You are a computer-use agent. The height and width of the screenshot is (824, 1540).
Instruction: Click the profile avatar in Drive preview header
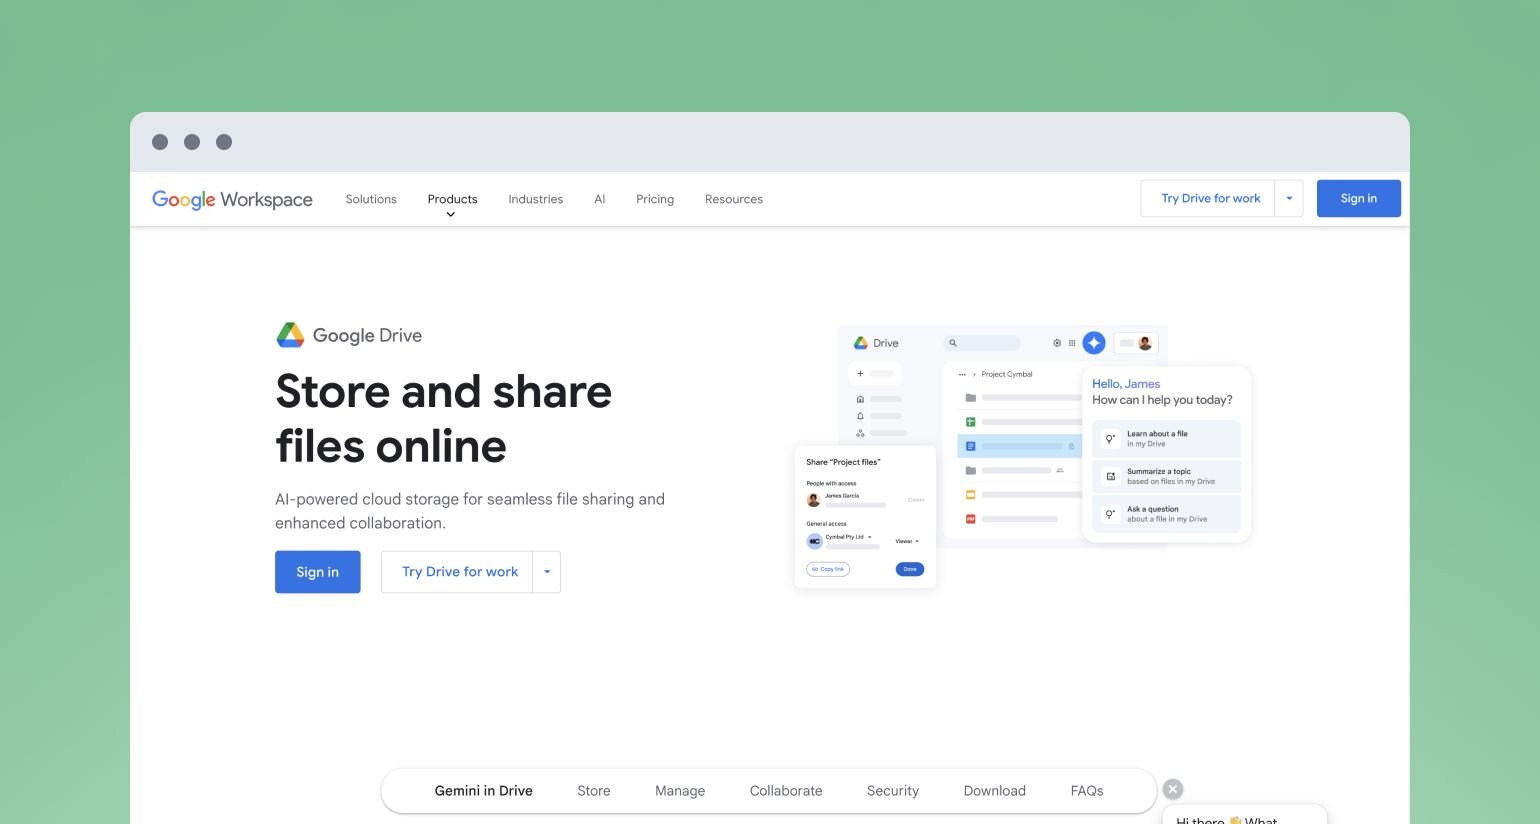coord(1145,343)
